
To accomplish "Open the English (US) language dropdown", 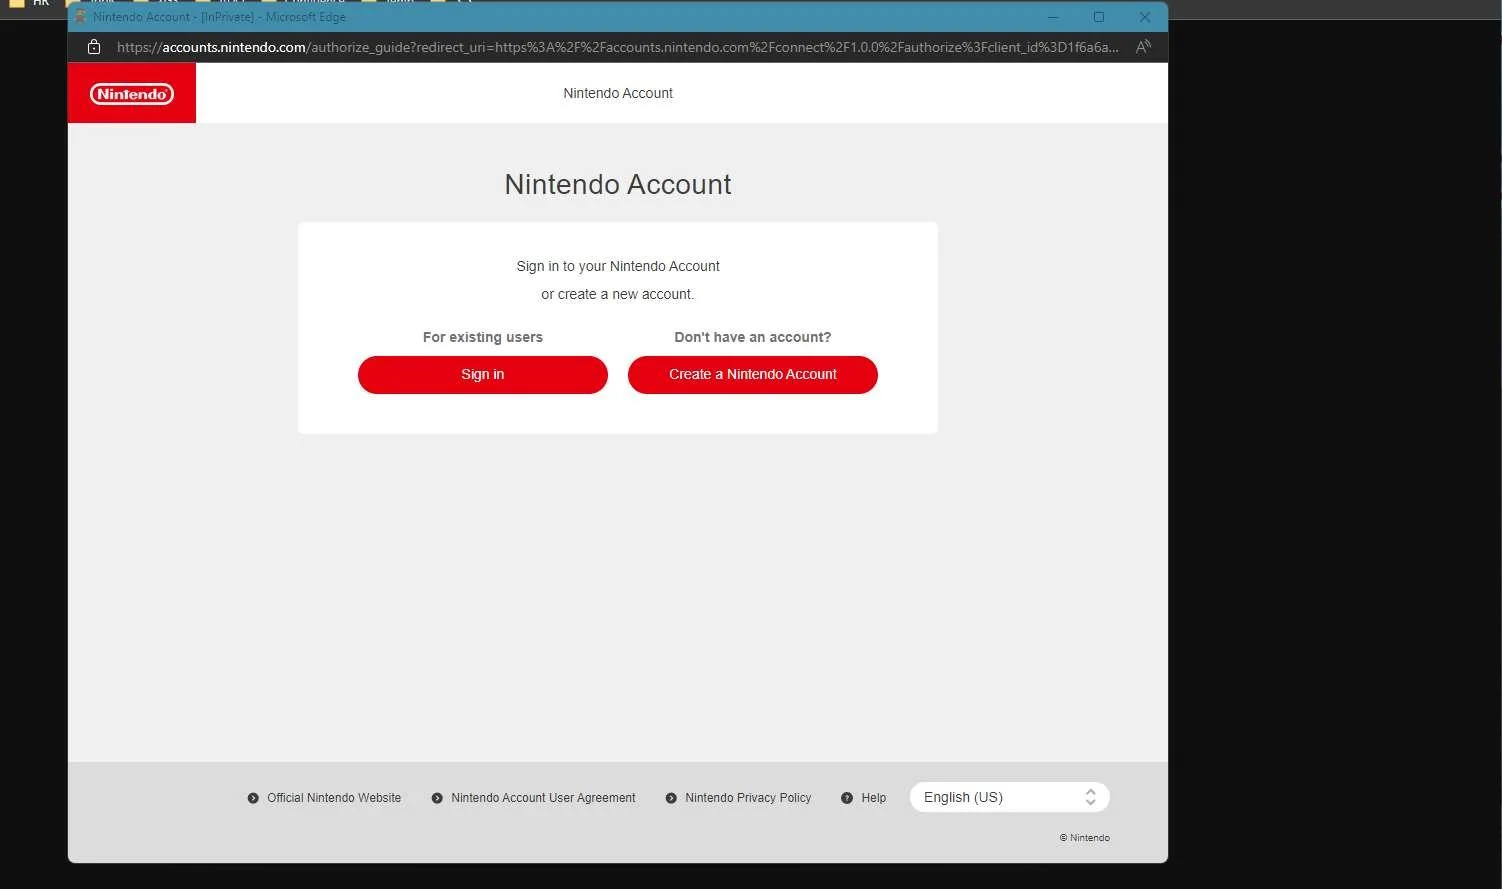I will pos(1010,797).
